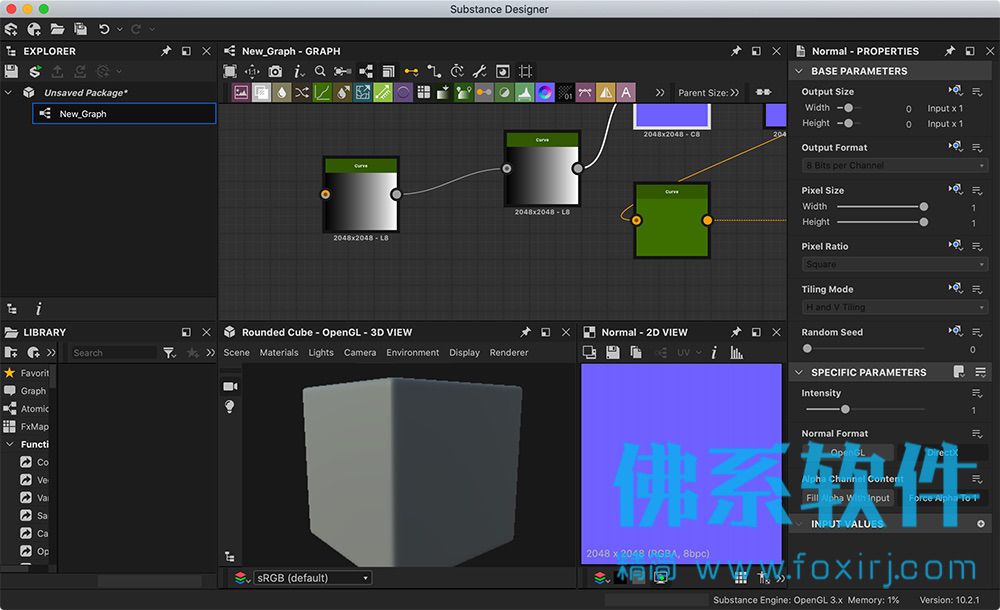Toggle Output Size relative-to-parent icon
1000x610 pixels.
click(955, 91)
